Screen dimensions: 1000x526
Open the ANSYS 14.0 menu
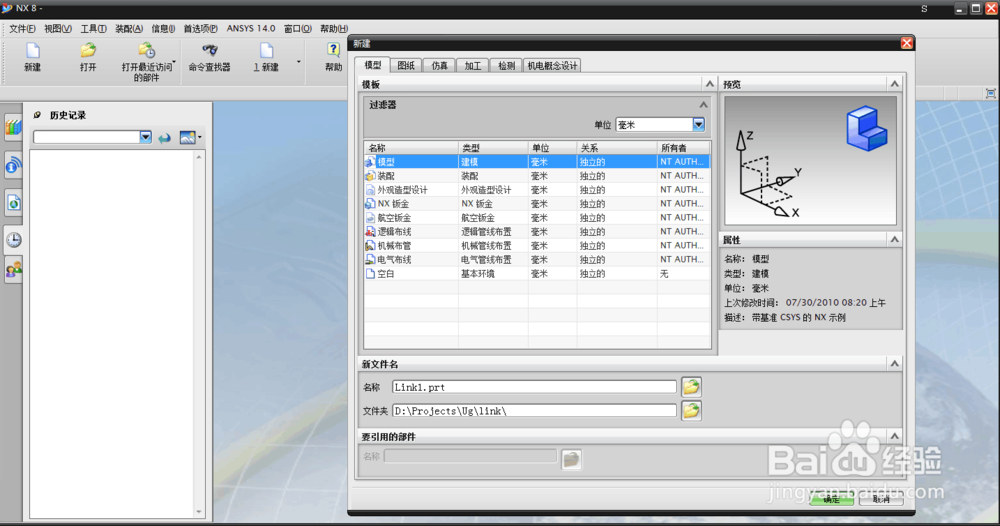[251, 29]
